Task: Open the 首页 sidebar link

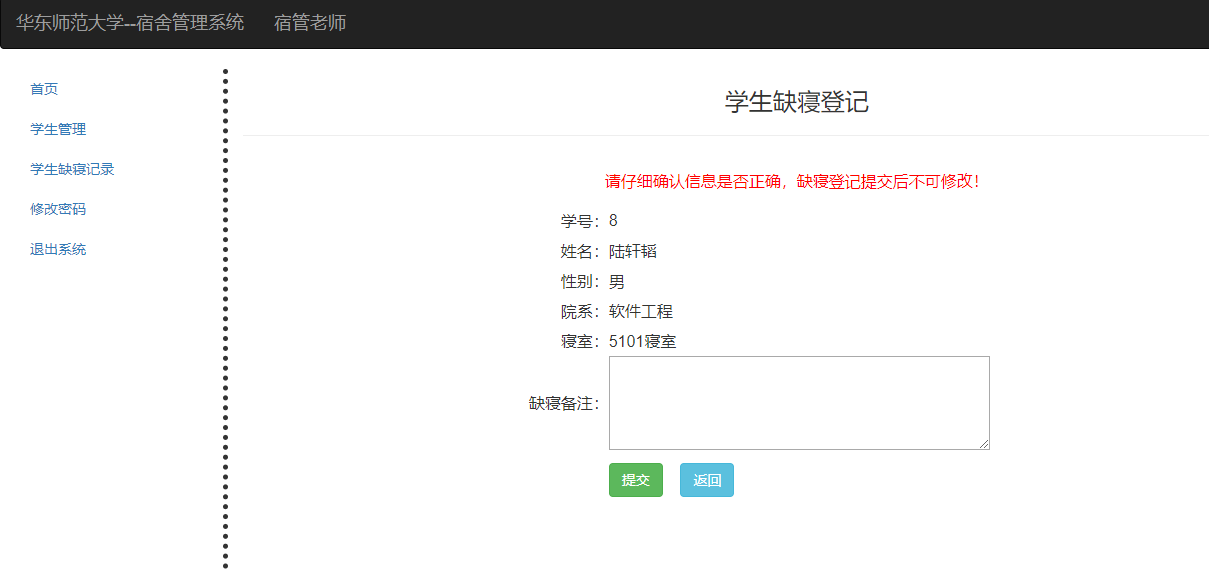Action: coord(44,89)
